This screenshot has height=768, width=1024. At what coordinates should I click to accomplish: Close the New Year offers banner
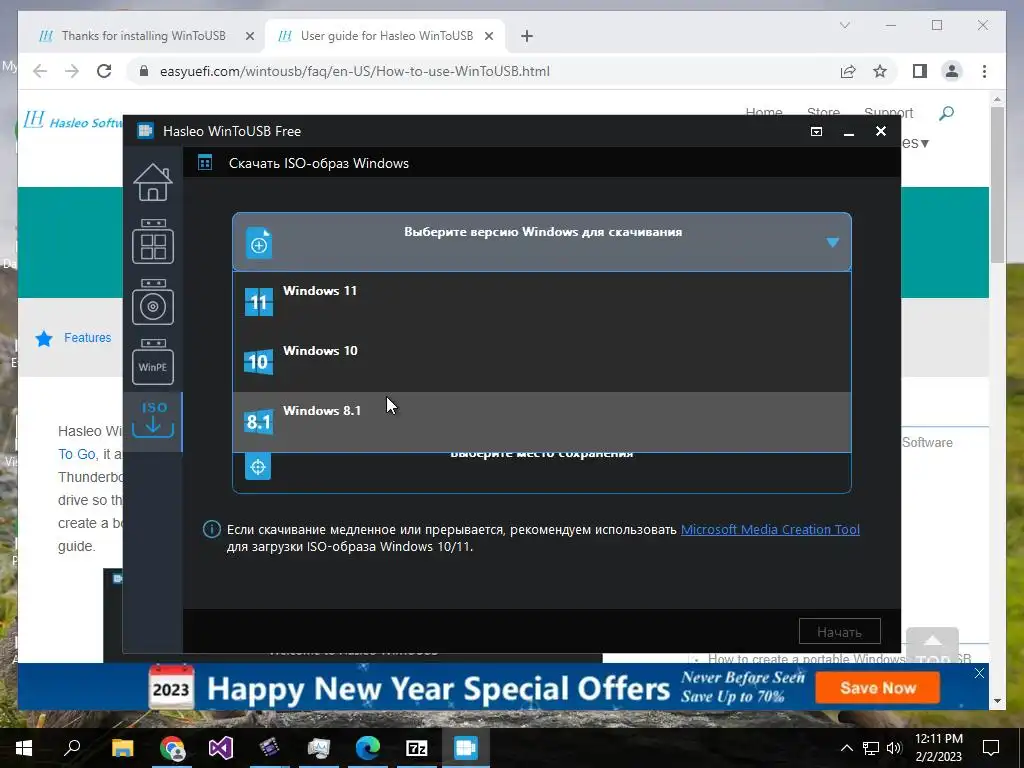[x=979, y=673]
